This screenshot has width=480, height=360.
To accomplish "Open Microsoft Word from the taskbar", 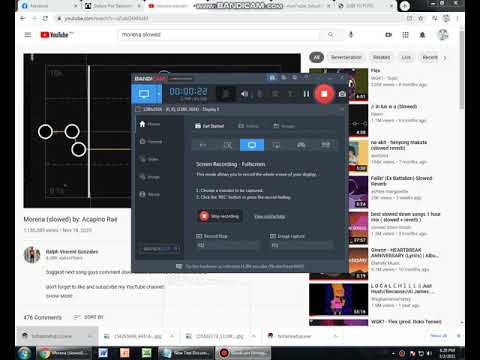I will pos(103,353).
